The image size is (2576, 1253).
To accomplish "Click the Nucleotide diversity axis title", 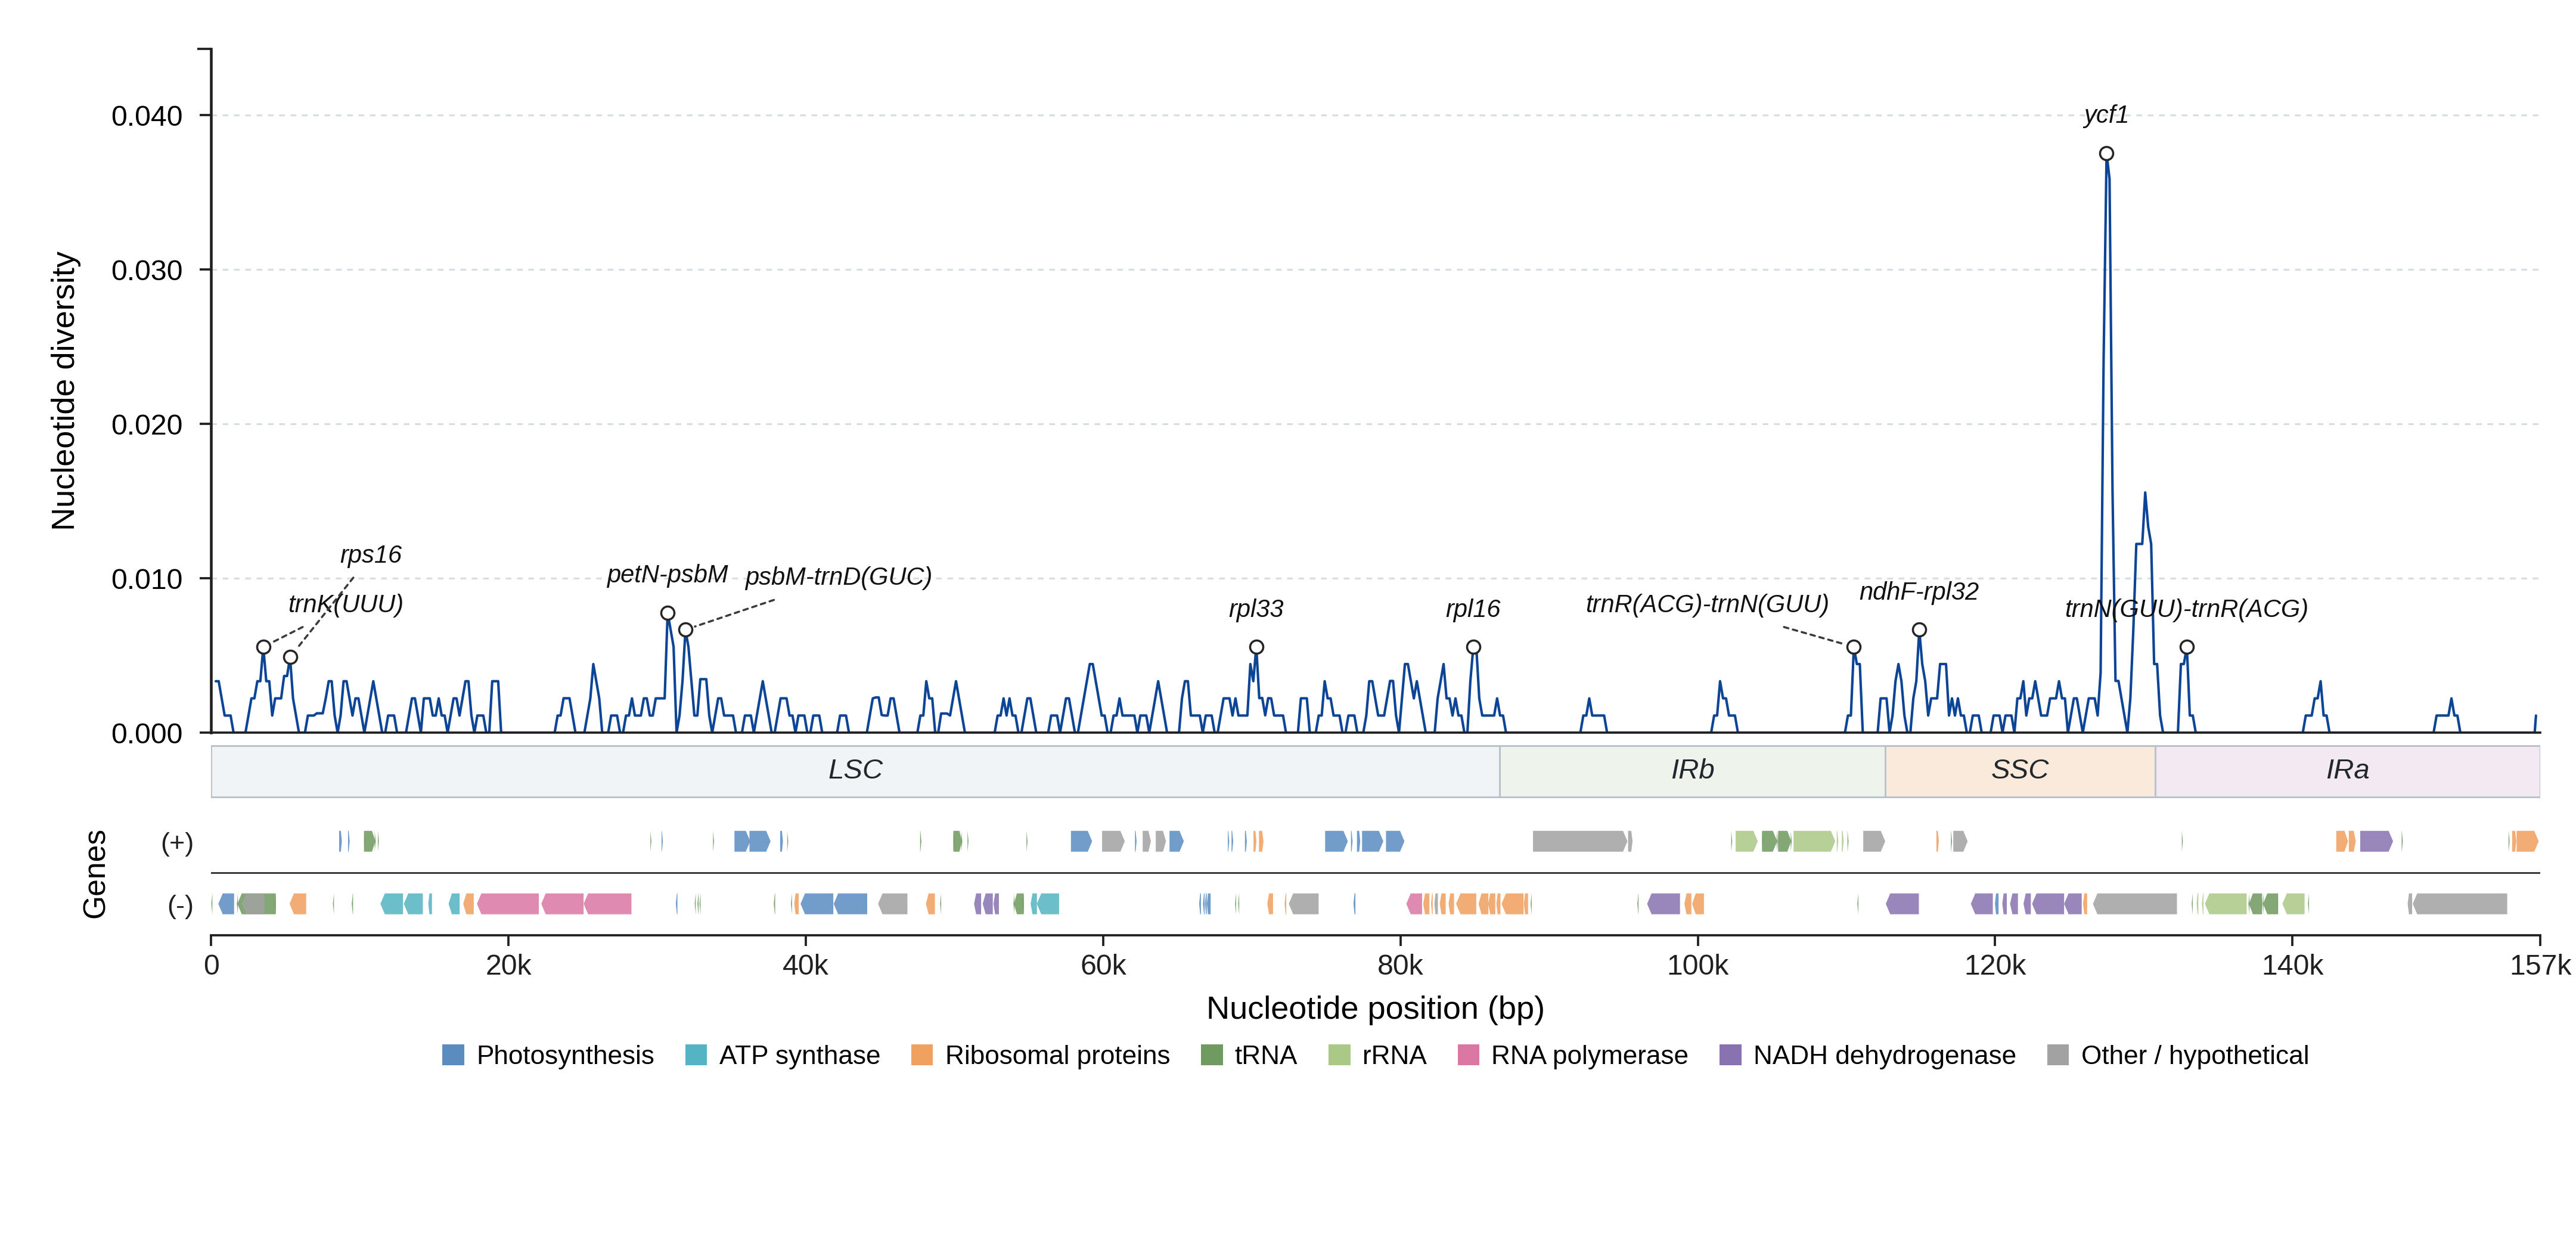I will coord(63,391).
